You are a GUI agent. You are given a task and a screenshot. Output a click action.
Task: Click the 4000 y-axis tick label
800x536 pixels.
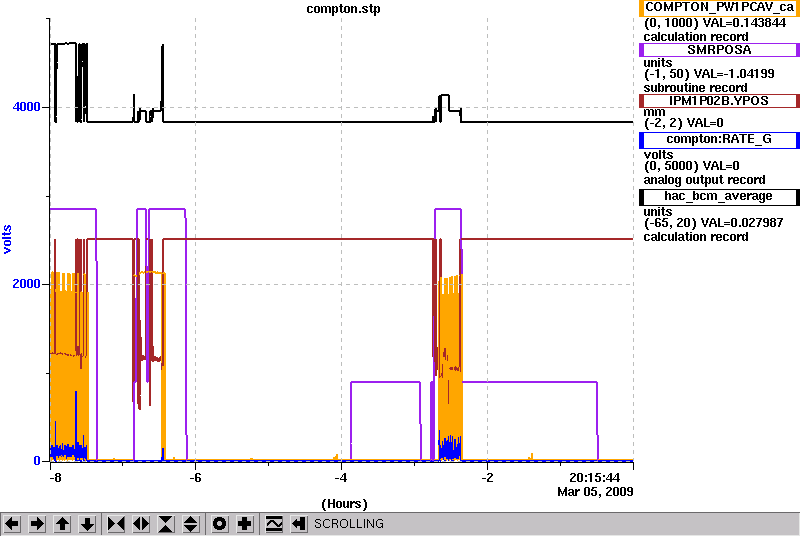pyautogui.click(x=27, y=107)
